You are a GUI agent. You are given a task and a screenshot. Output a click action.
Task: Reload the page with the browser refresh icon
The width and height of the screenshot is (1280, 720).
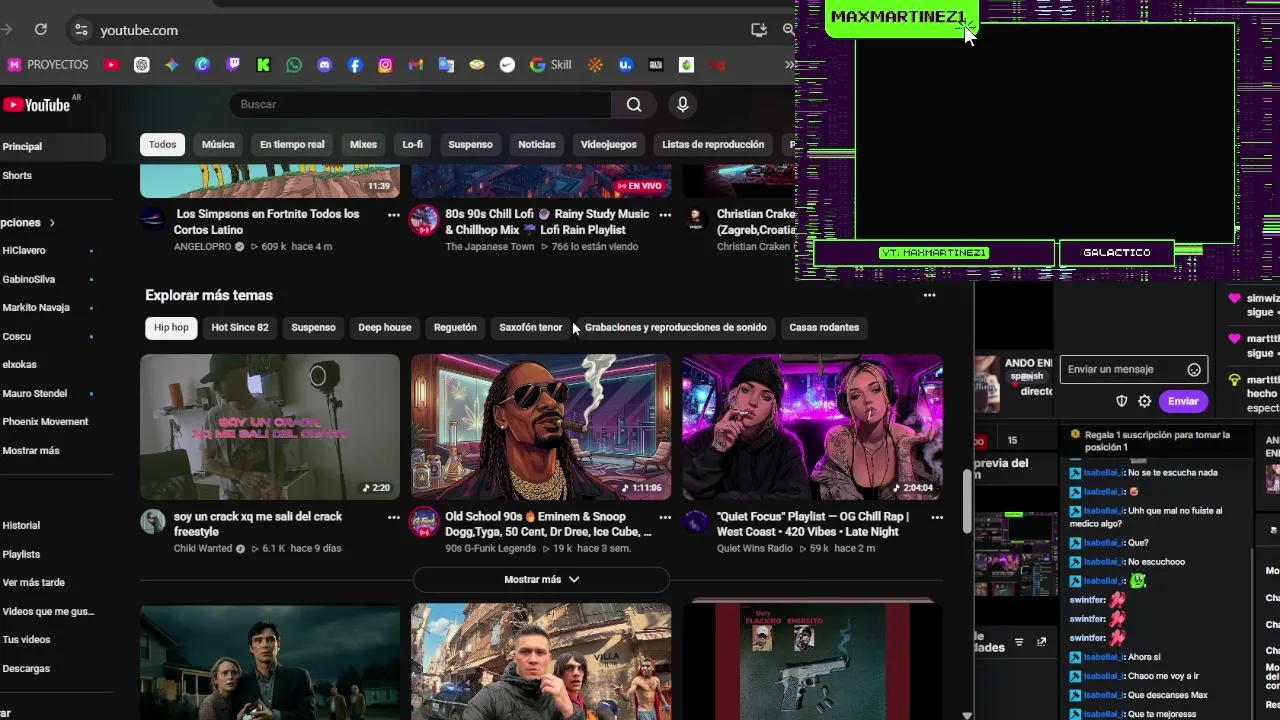pos(41,30)
